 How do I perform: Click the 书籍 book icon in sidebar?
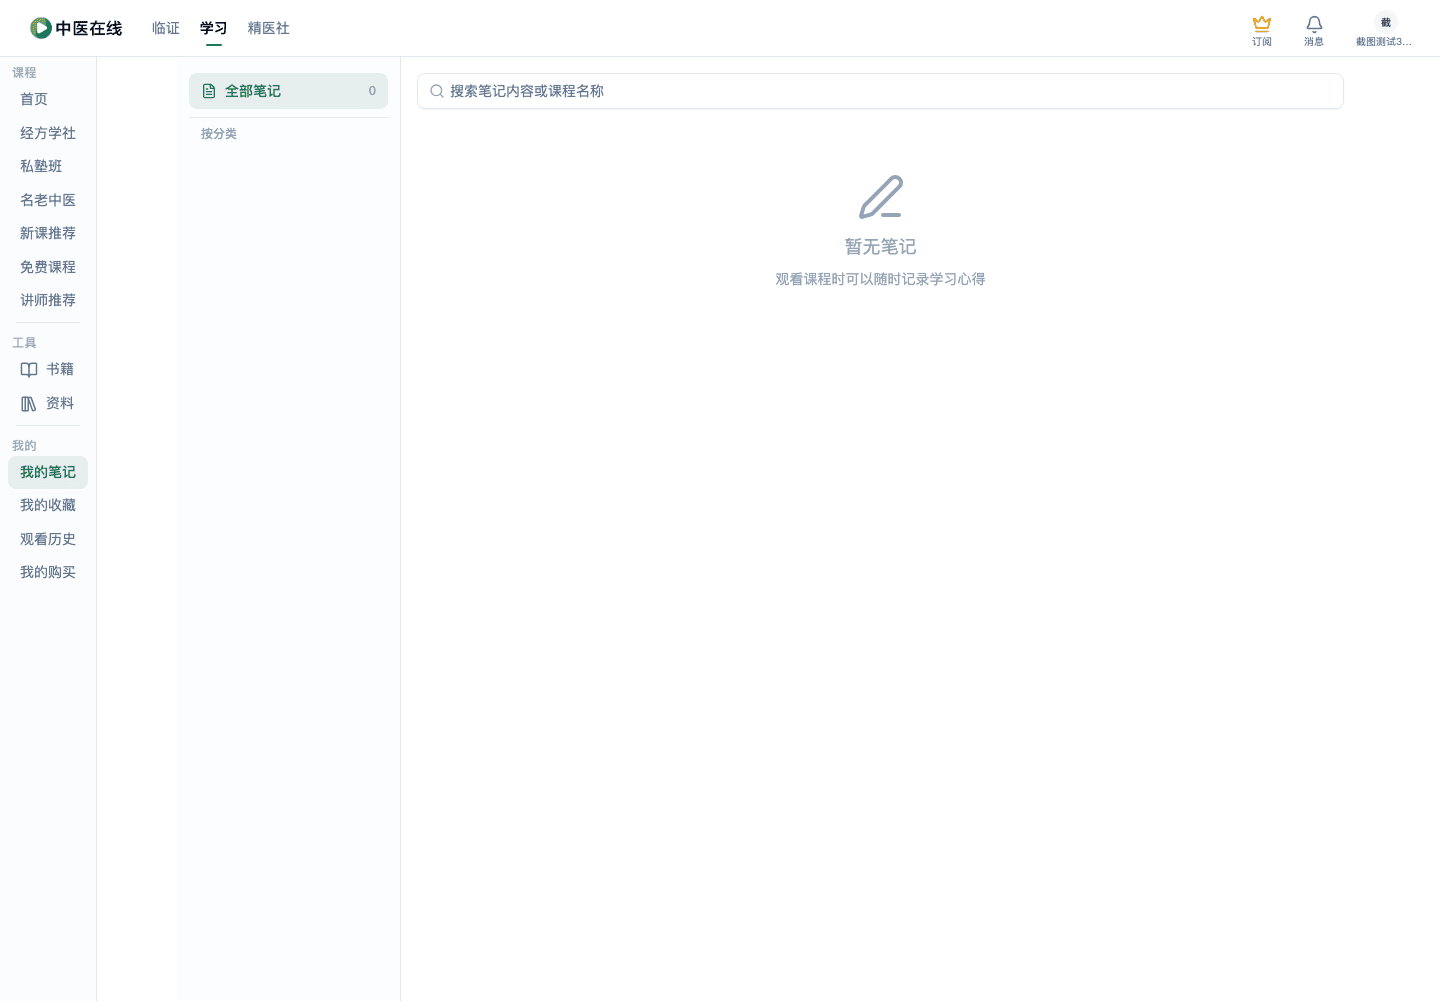tap(29, 370)
